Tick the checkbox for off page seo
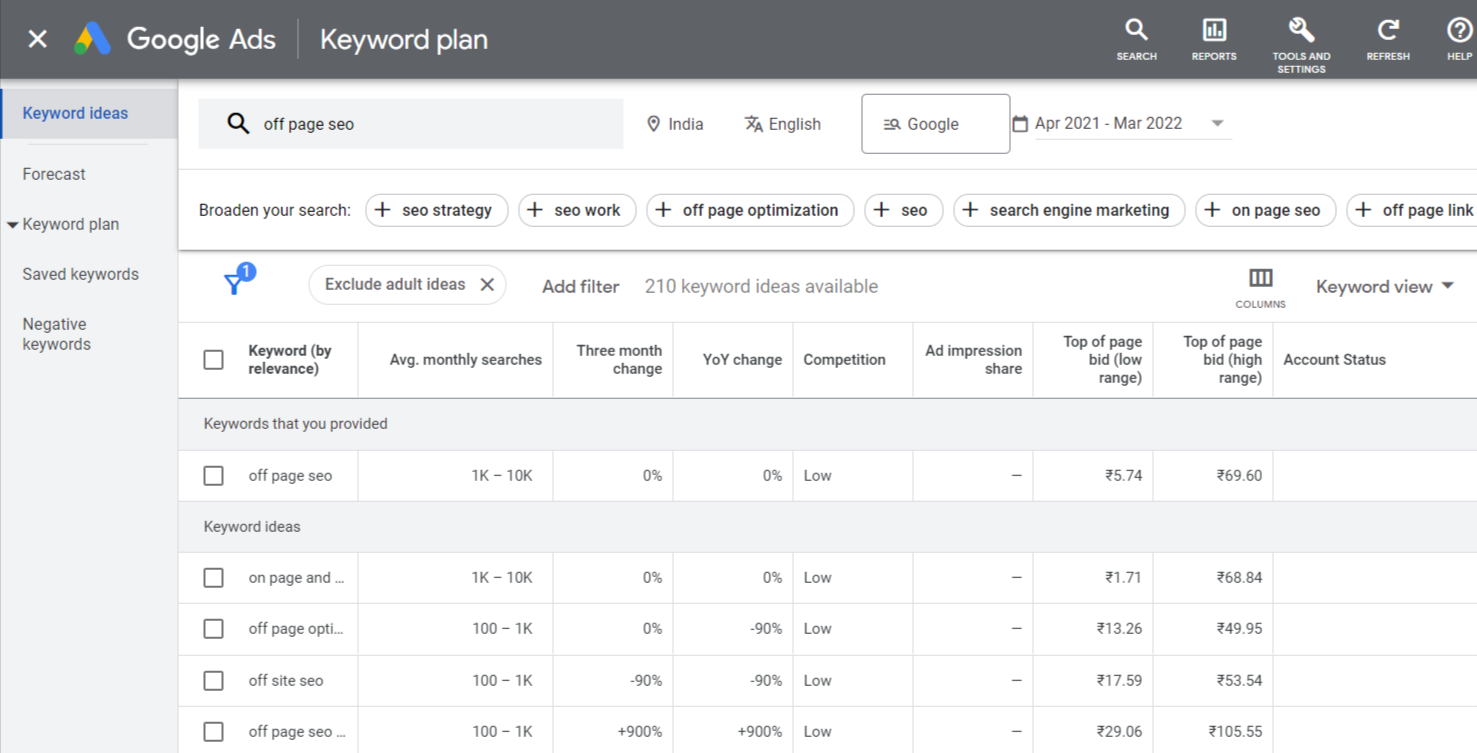The width and height of the screenshot is (1477, 753). click(x=214, y=476)
